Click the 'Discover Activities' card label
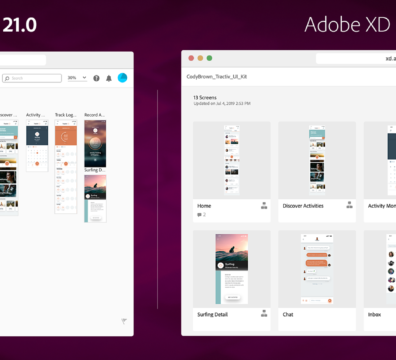The width and height of the screenshot is (396, 360). [303, 206]
